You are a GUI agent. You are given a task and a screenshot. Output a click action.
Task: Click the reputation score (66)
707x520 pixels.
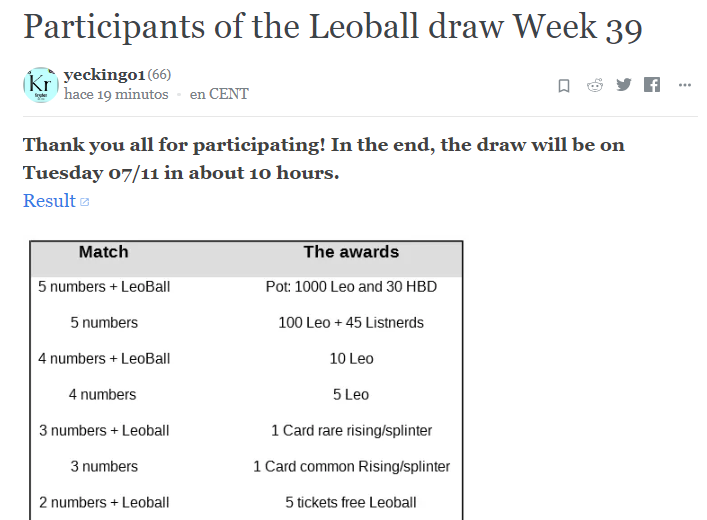click(159, 74)
